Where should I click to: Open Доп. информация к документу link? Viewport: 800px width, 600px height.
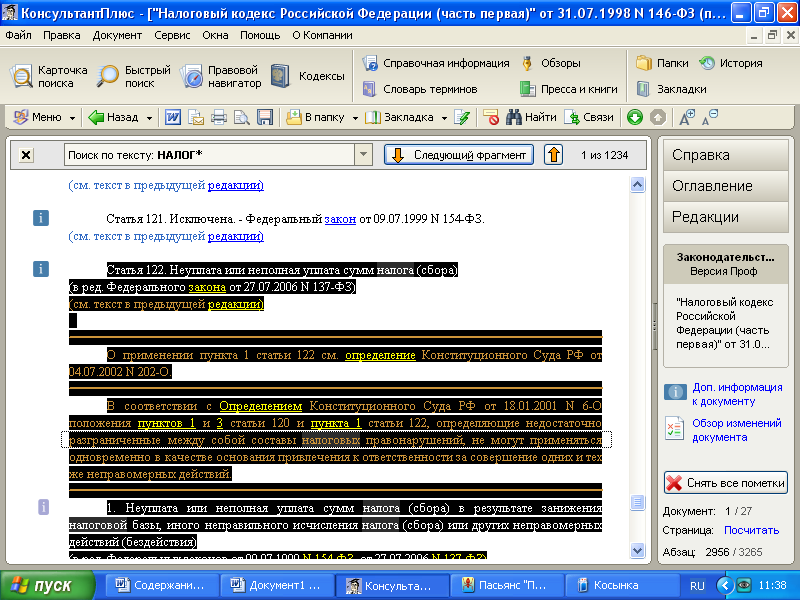coord(737,394)
